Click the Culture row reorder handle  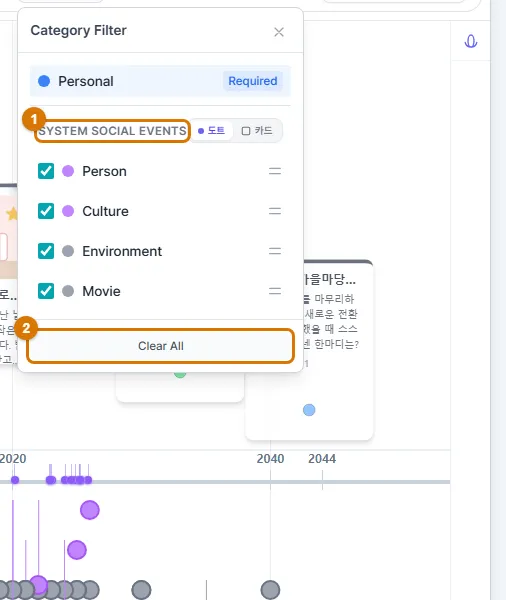[275, 211]
